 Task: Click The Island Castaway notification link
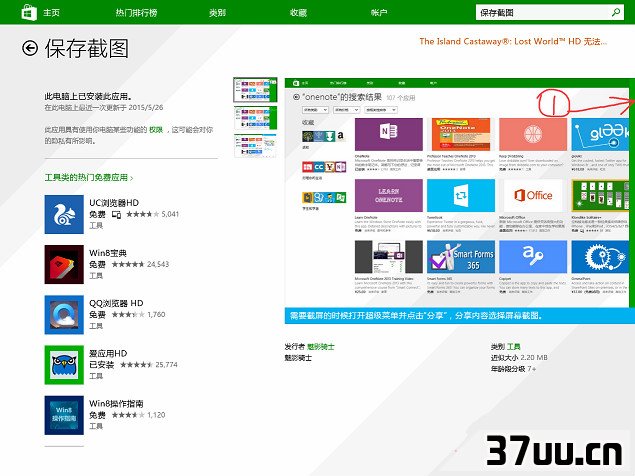(x=513, y=41)
